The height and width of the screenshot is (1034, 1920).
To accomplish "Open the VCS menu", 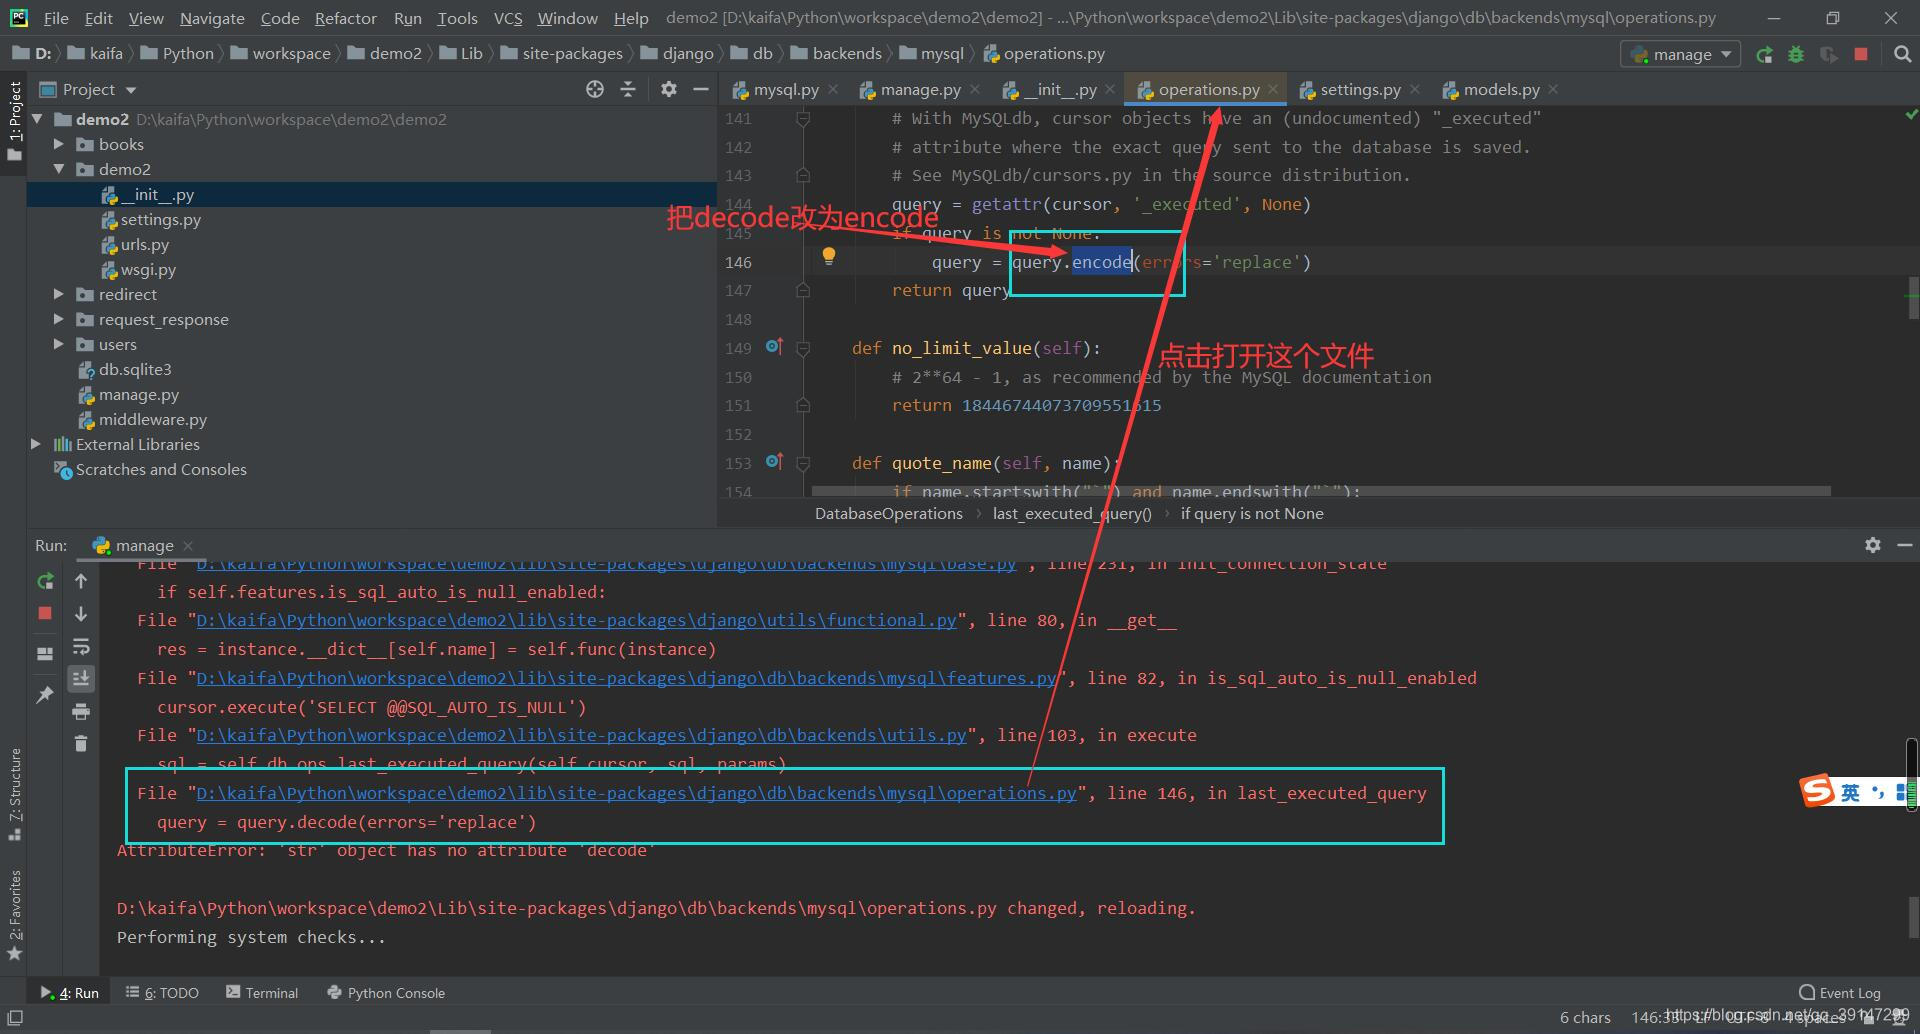I will (508, 18).
